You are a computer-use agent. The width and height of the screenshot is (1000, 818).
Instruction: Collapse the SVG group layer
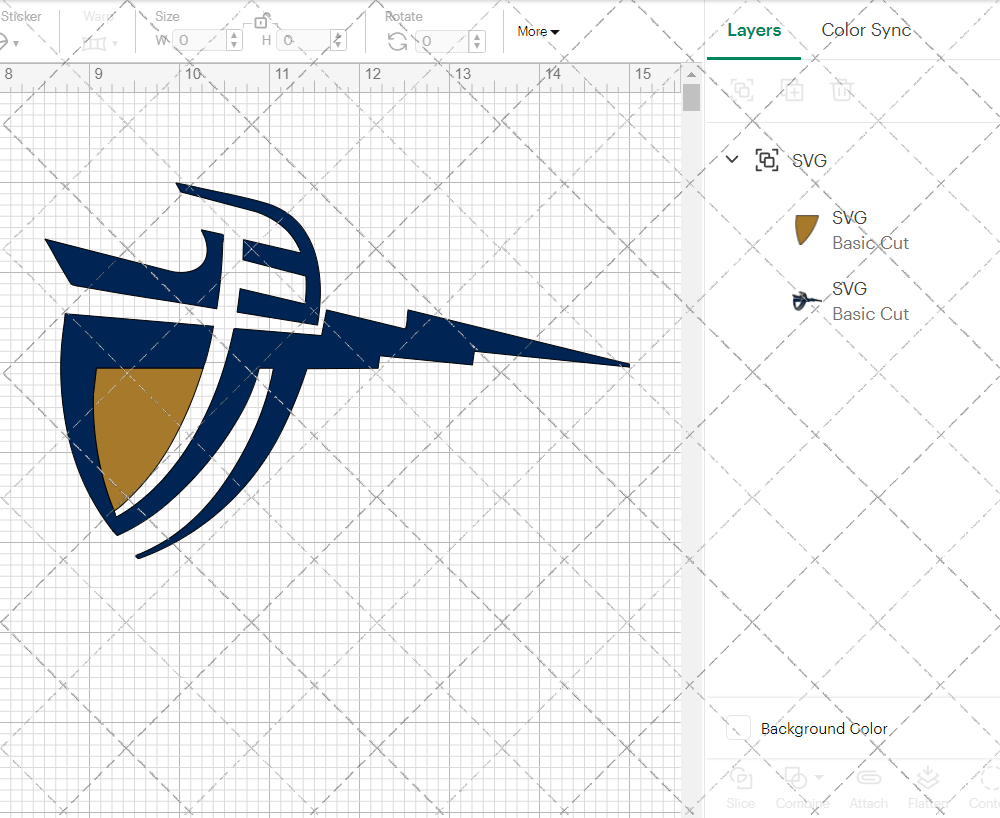(732, 159)
